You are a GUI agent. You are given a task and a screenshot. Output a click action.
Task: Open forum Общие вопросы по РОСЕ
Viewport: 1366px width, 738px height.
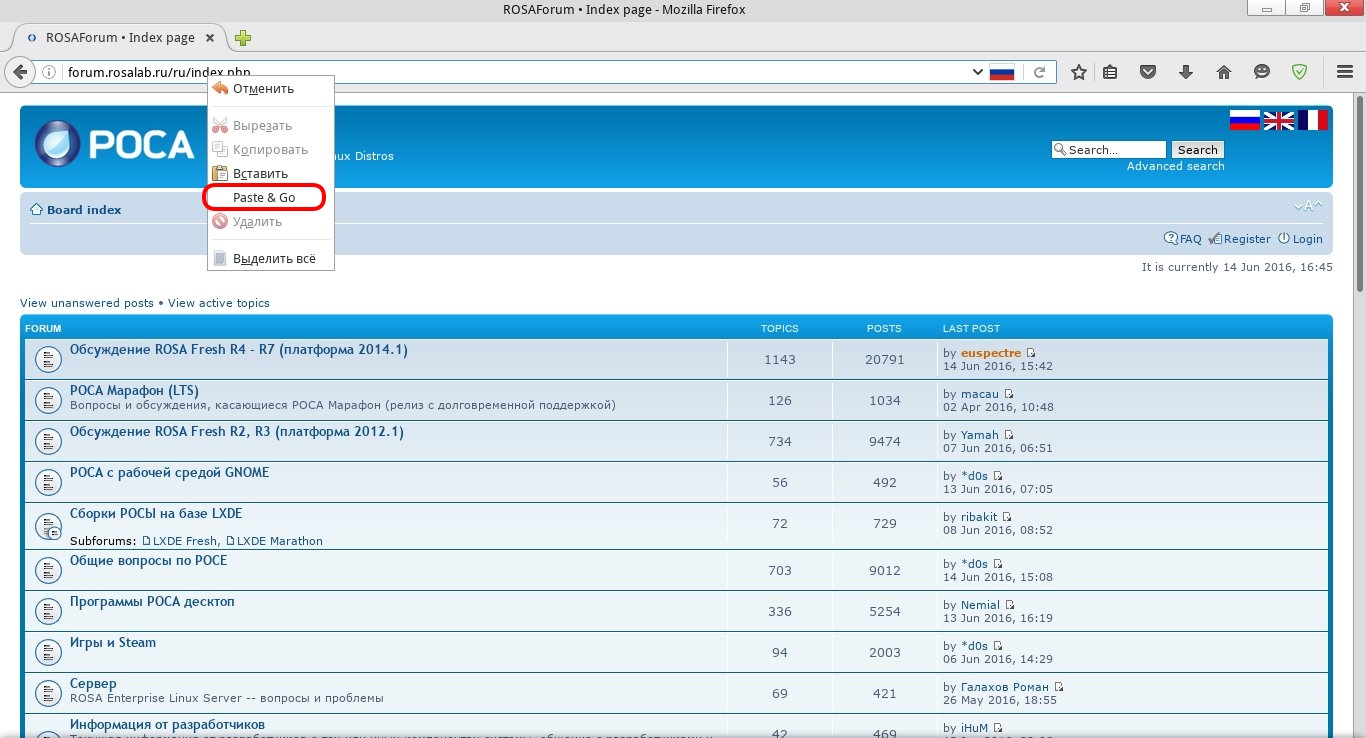(149, 561)
